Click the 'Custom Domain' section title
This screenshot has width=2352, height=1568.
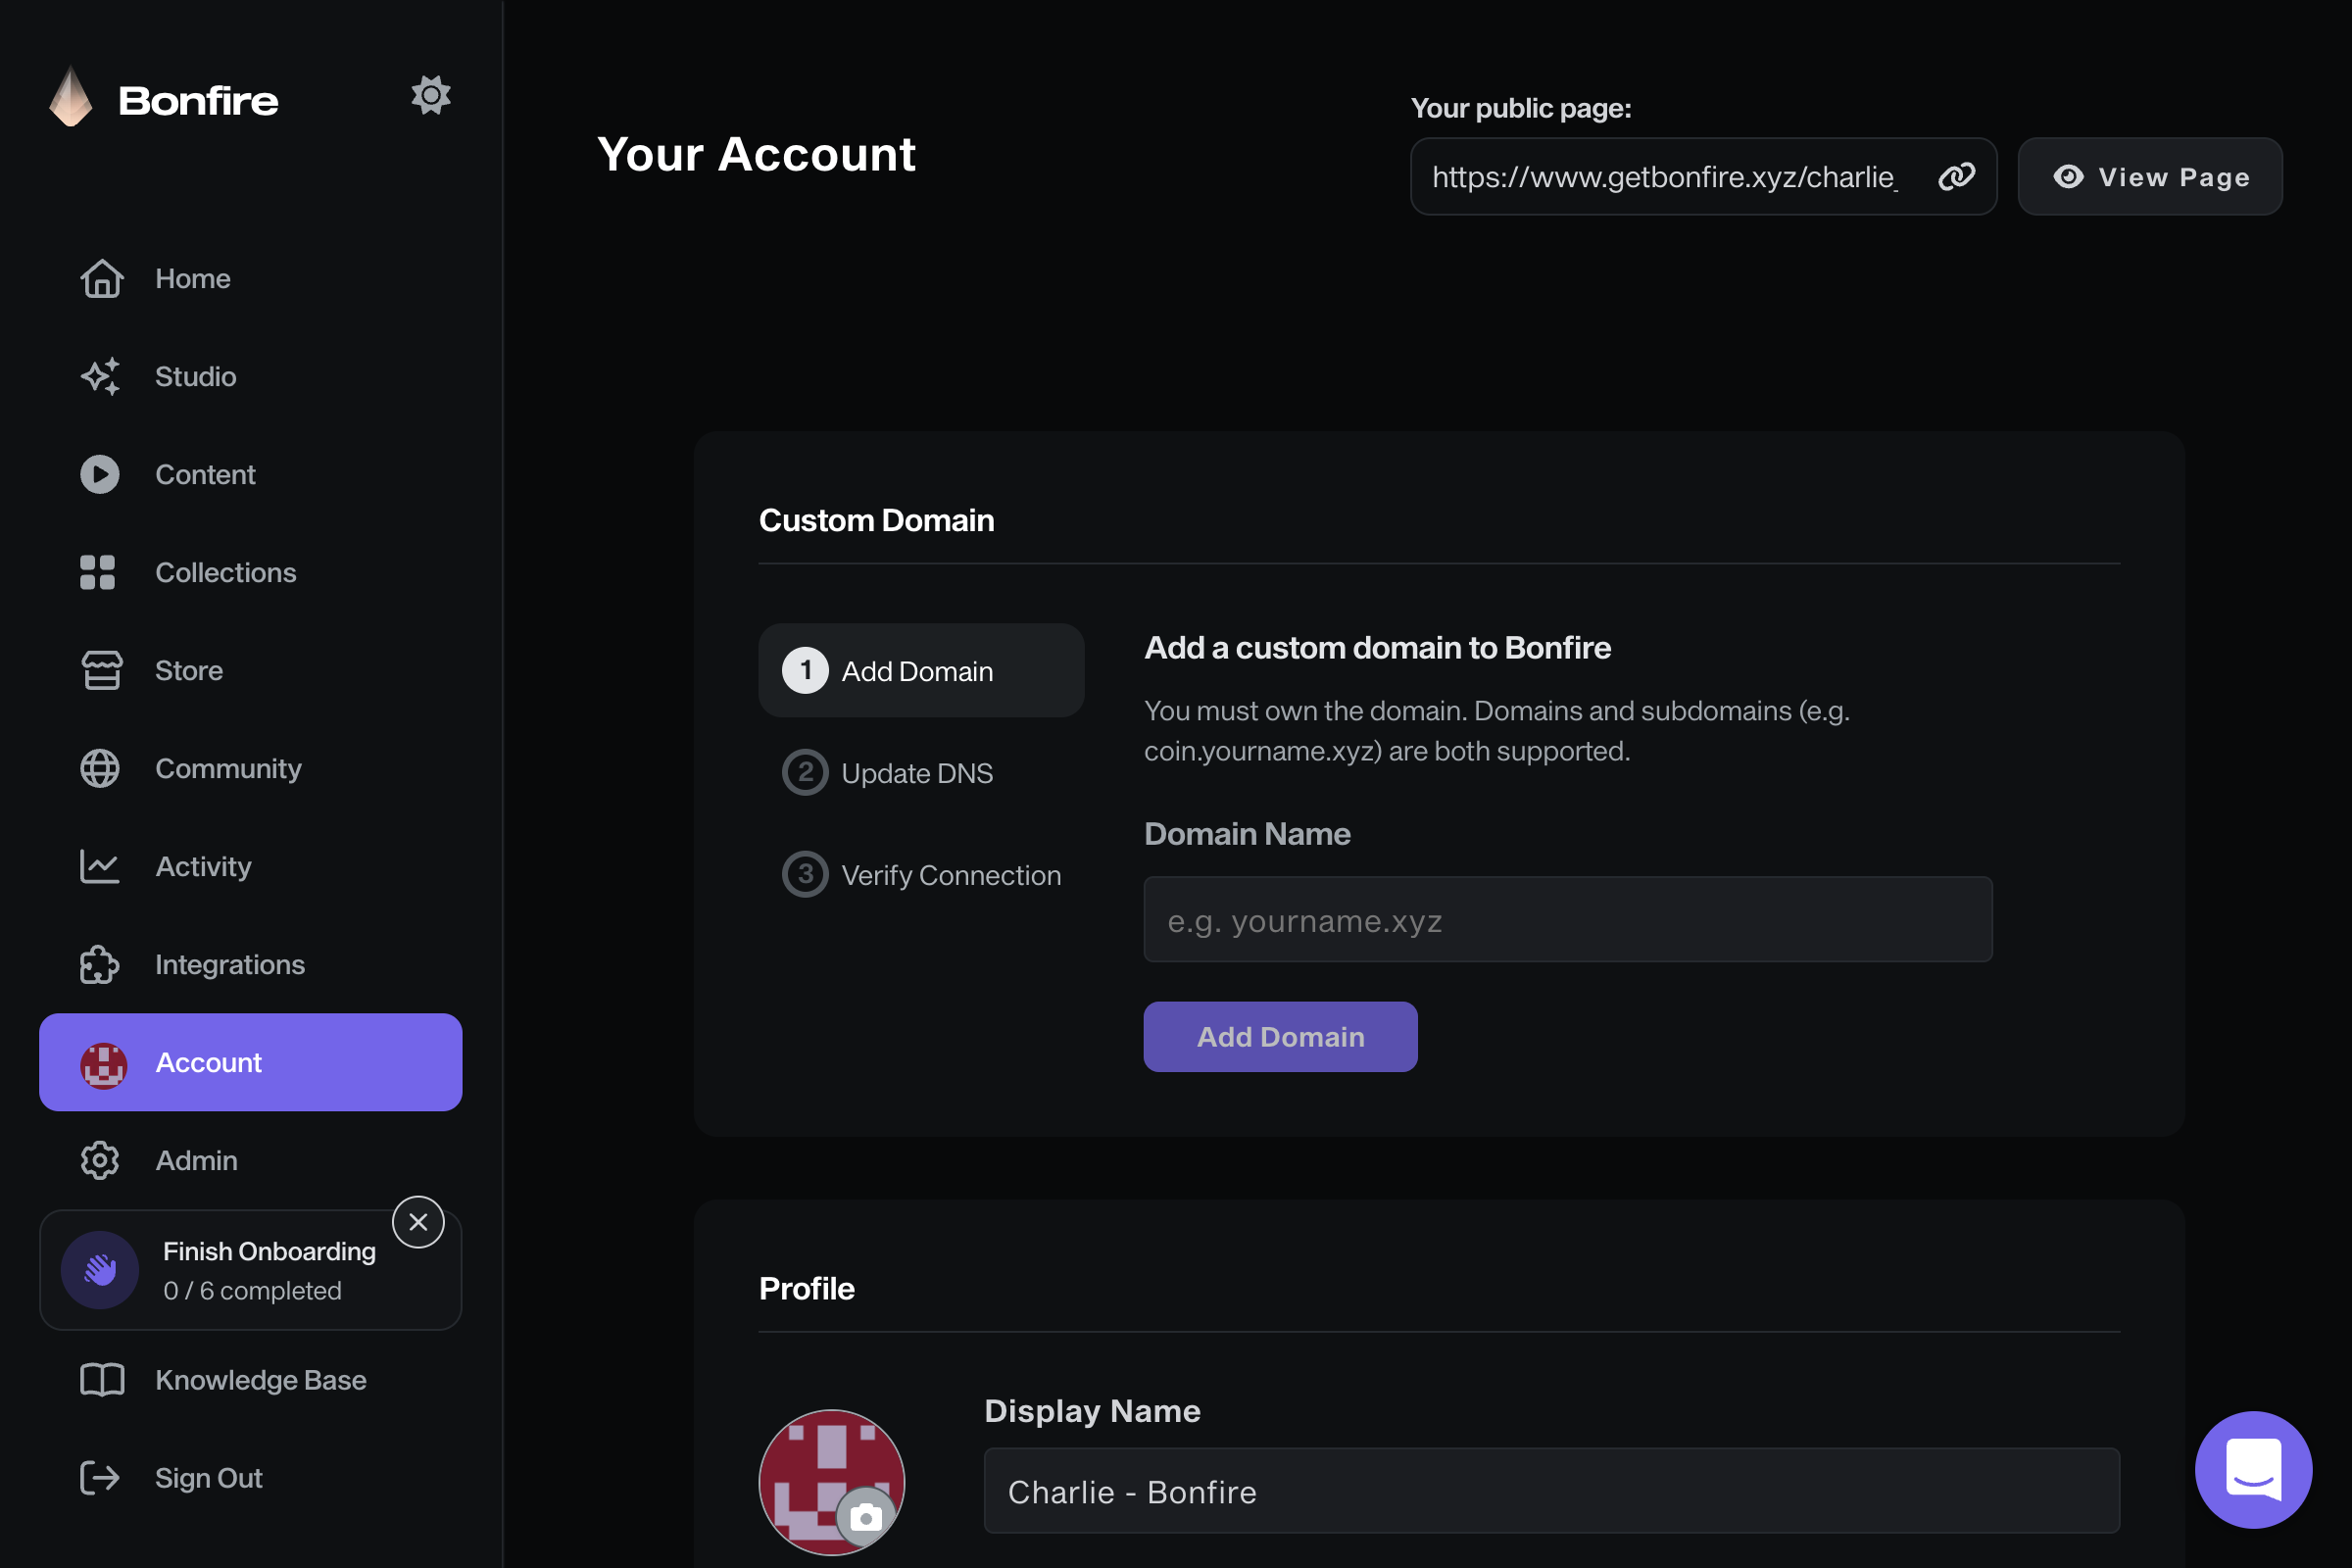876,520
